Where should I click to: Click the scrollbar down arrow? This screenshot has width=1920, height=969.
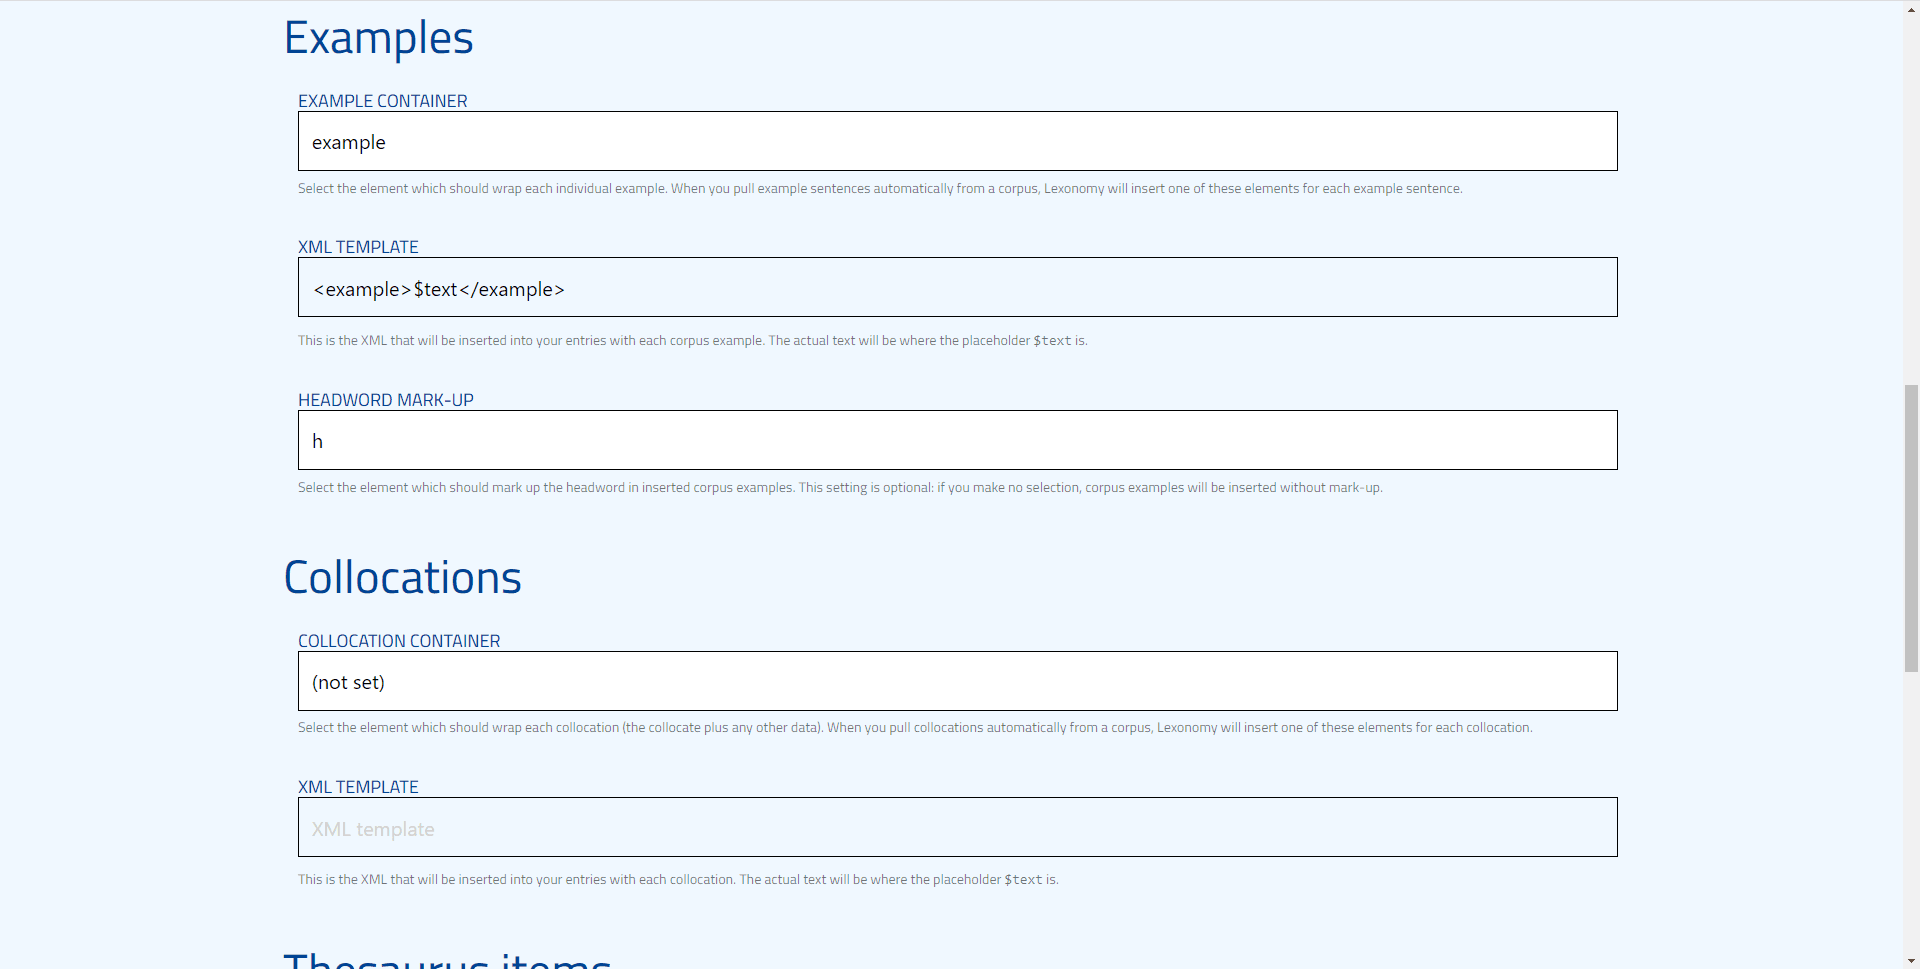(x=1911, y=961)
